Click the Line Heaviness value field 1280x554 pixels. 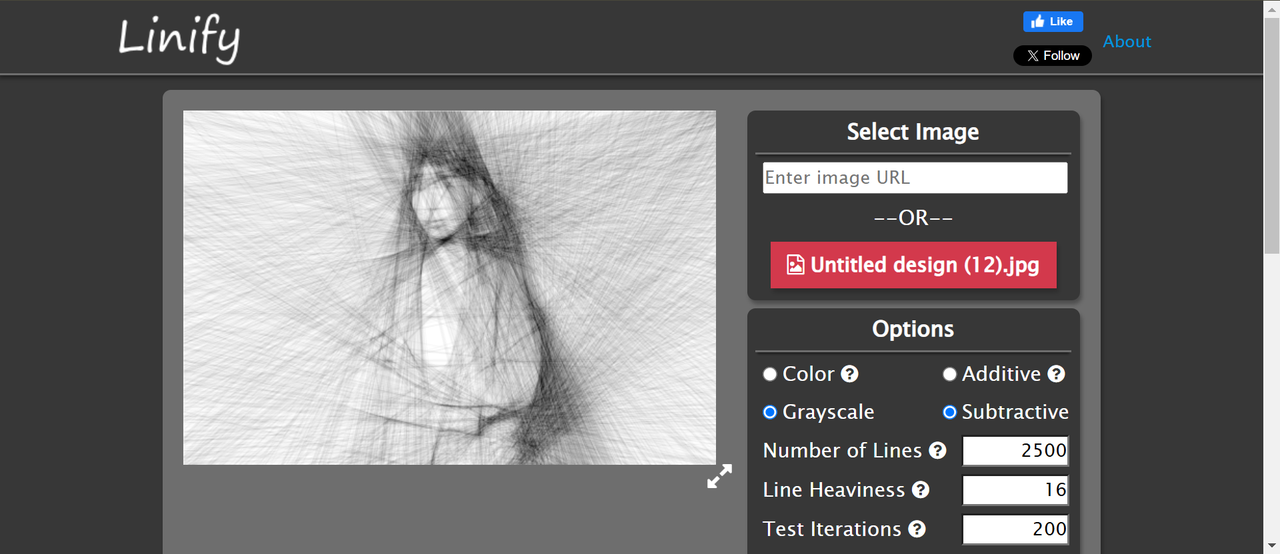coord(1015,490)
